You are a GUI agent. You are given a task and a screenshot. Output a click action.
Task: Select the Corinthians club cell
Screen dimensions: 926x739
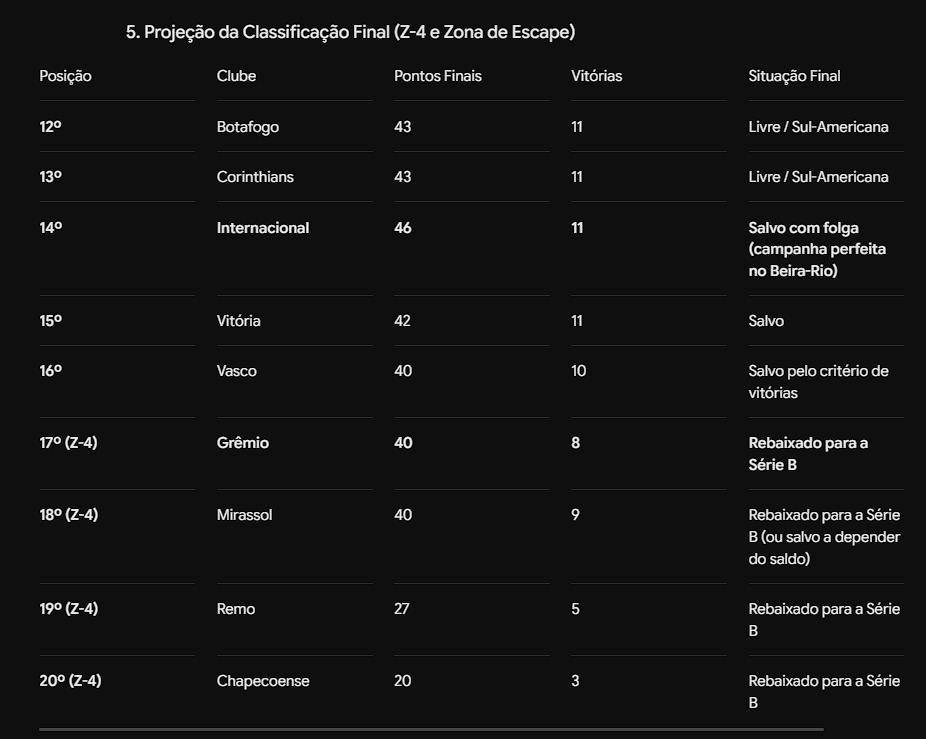pyautogui.click(x=255, y=177)
